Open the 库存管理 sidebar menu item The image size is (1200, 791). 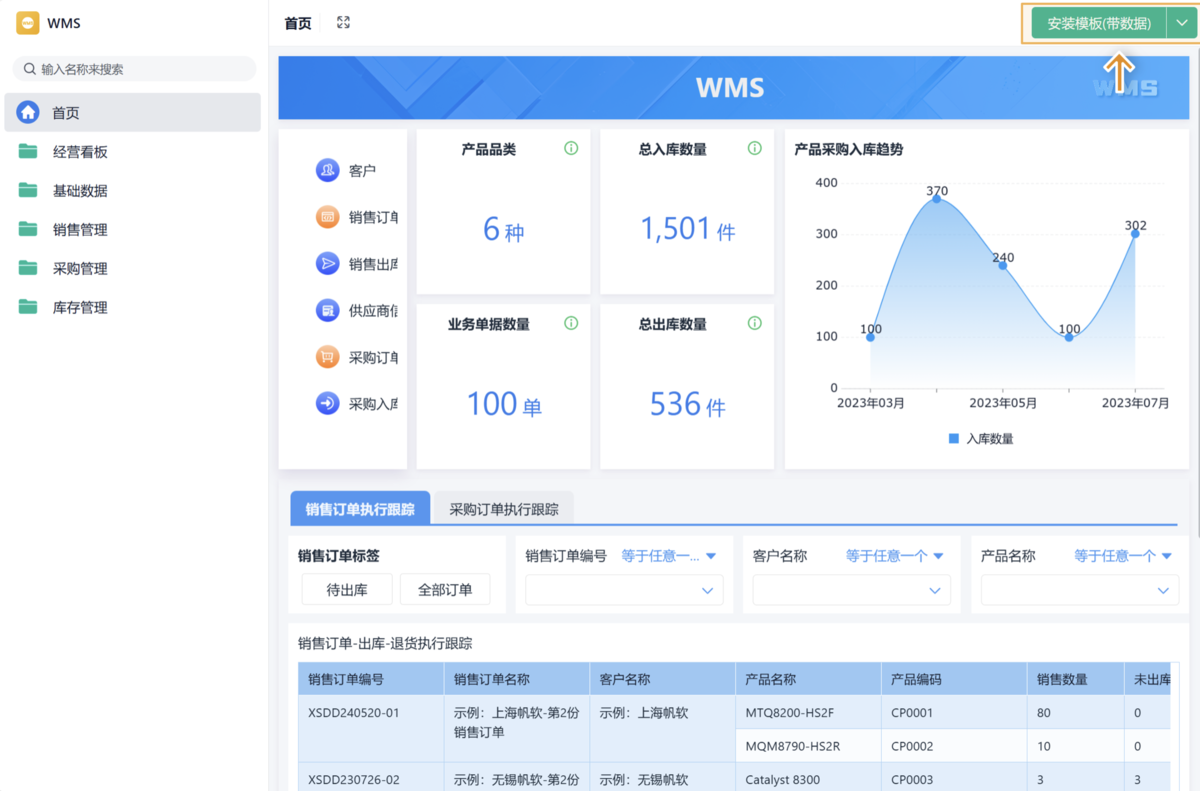pos(132,307)
